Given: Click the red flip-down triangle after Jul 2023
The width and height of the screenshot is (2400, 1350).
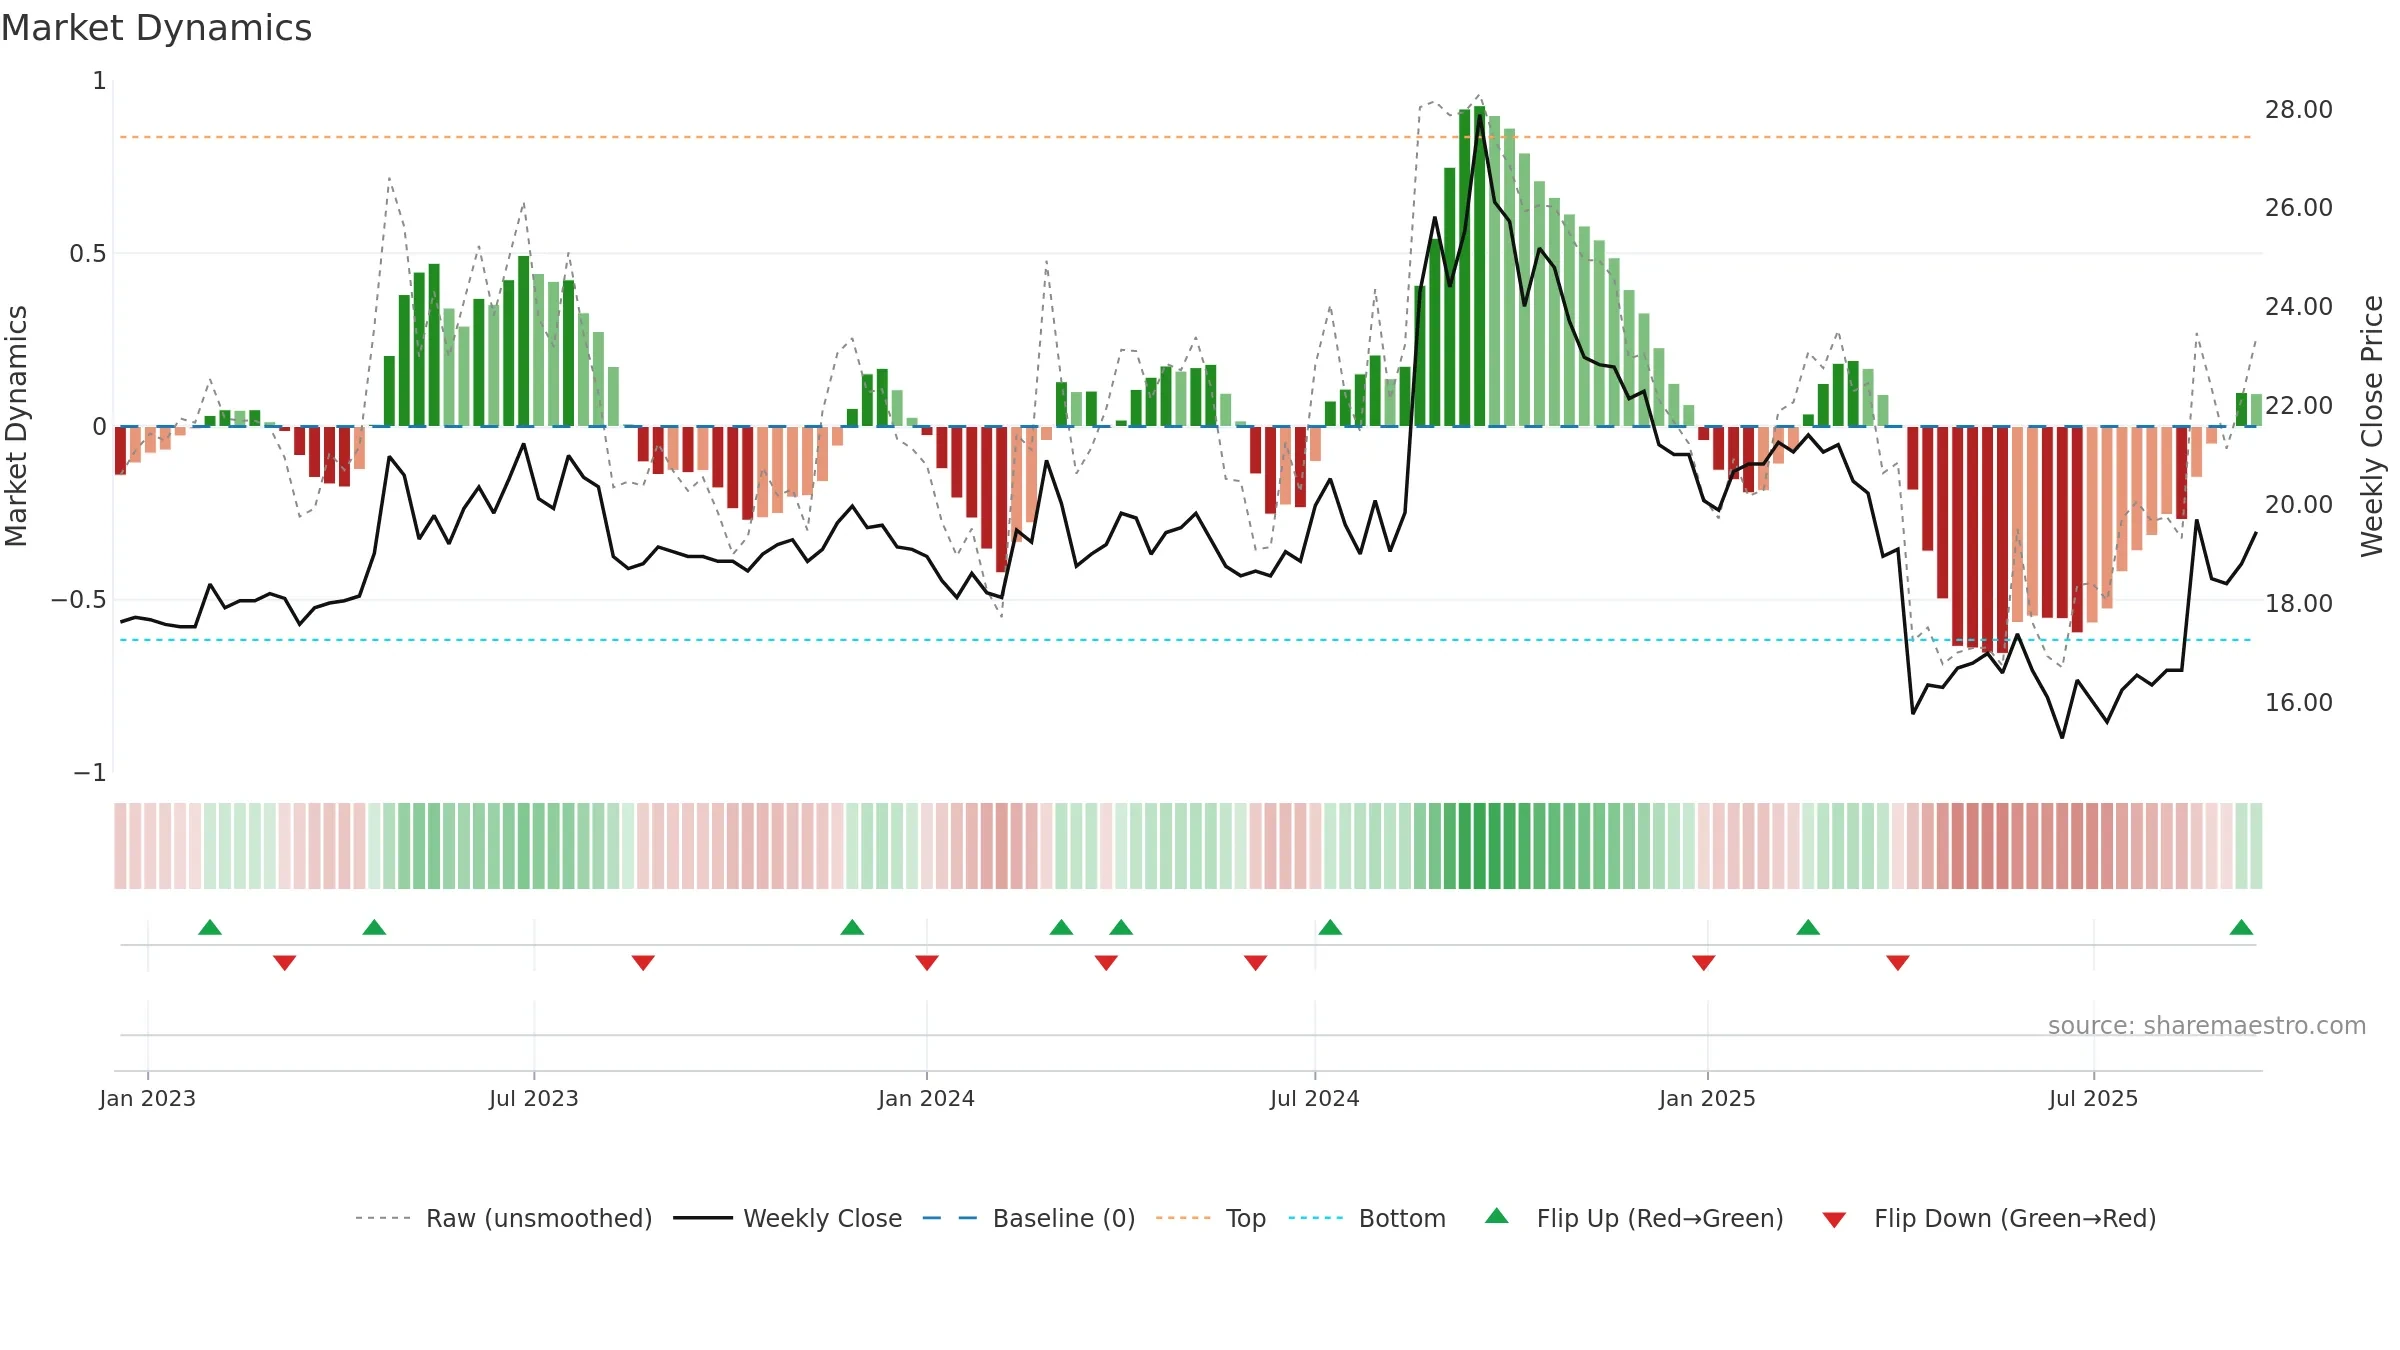Looking at the screenshot, I should pos(643,963).
